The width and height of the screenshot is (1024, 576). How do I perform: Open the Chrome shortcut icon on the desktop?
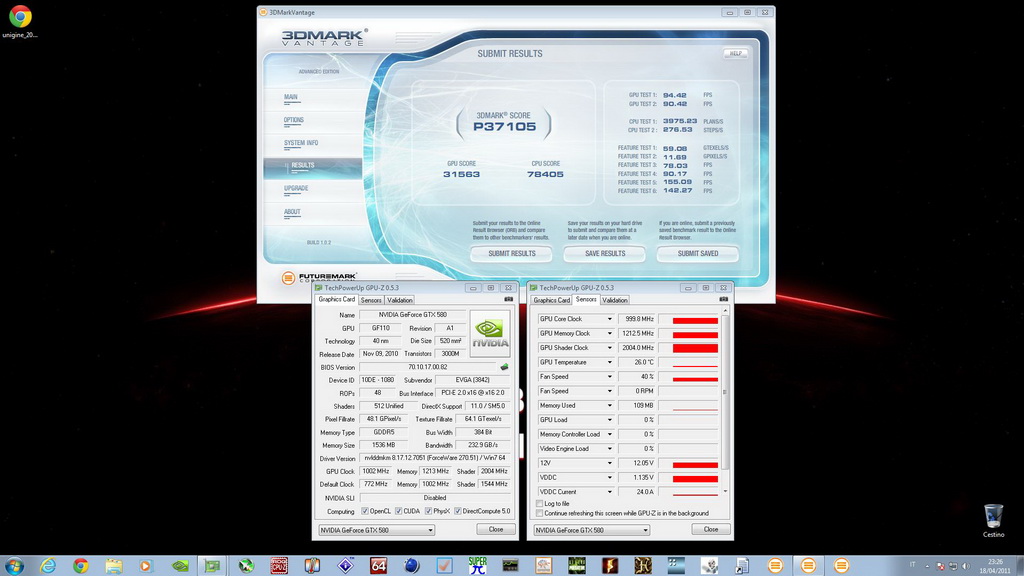pos(20,16)
